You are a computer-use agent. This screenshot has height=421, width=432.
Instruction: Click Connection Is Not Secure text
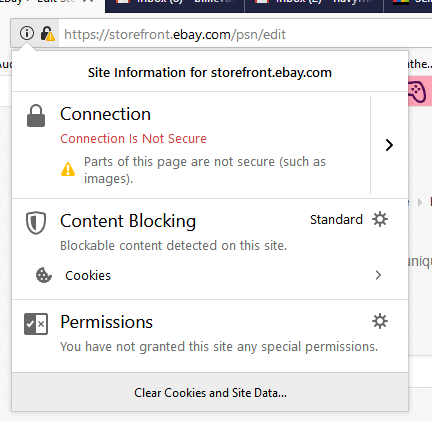133,139
